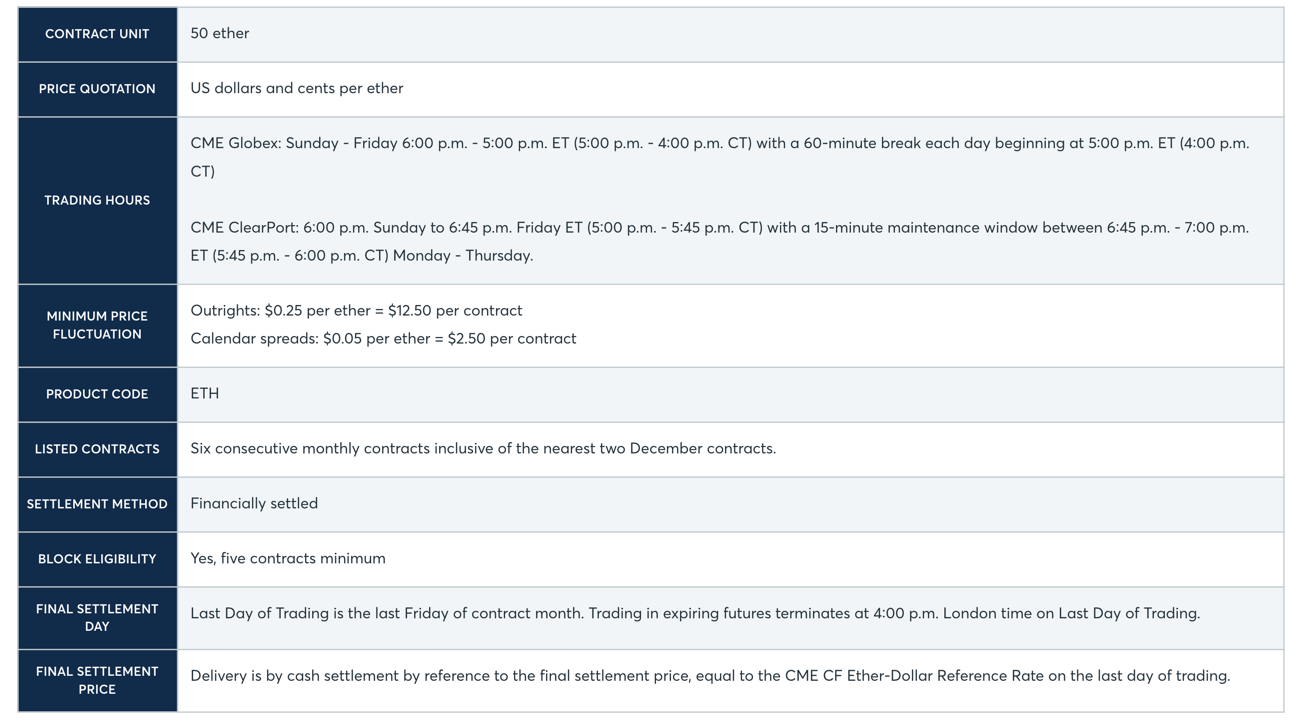
Task: Click the CME ClearPort trading hours paragraph
Action: pos(720,241)
